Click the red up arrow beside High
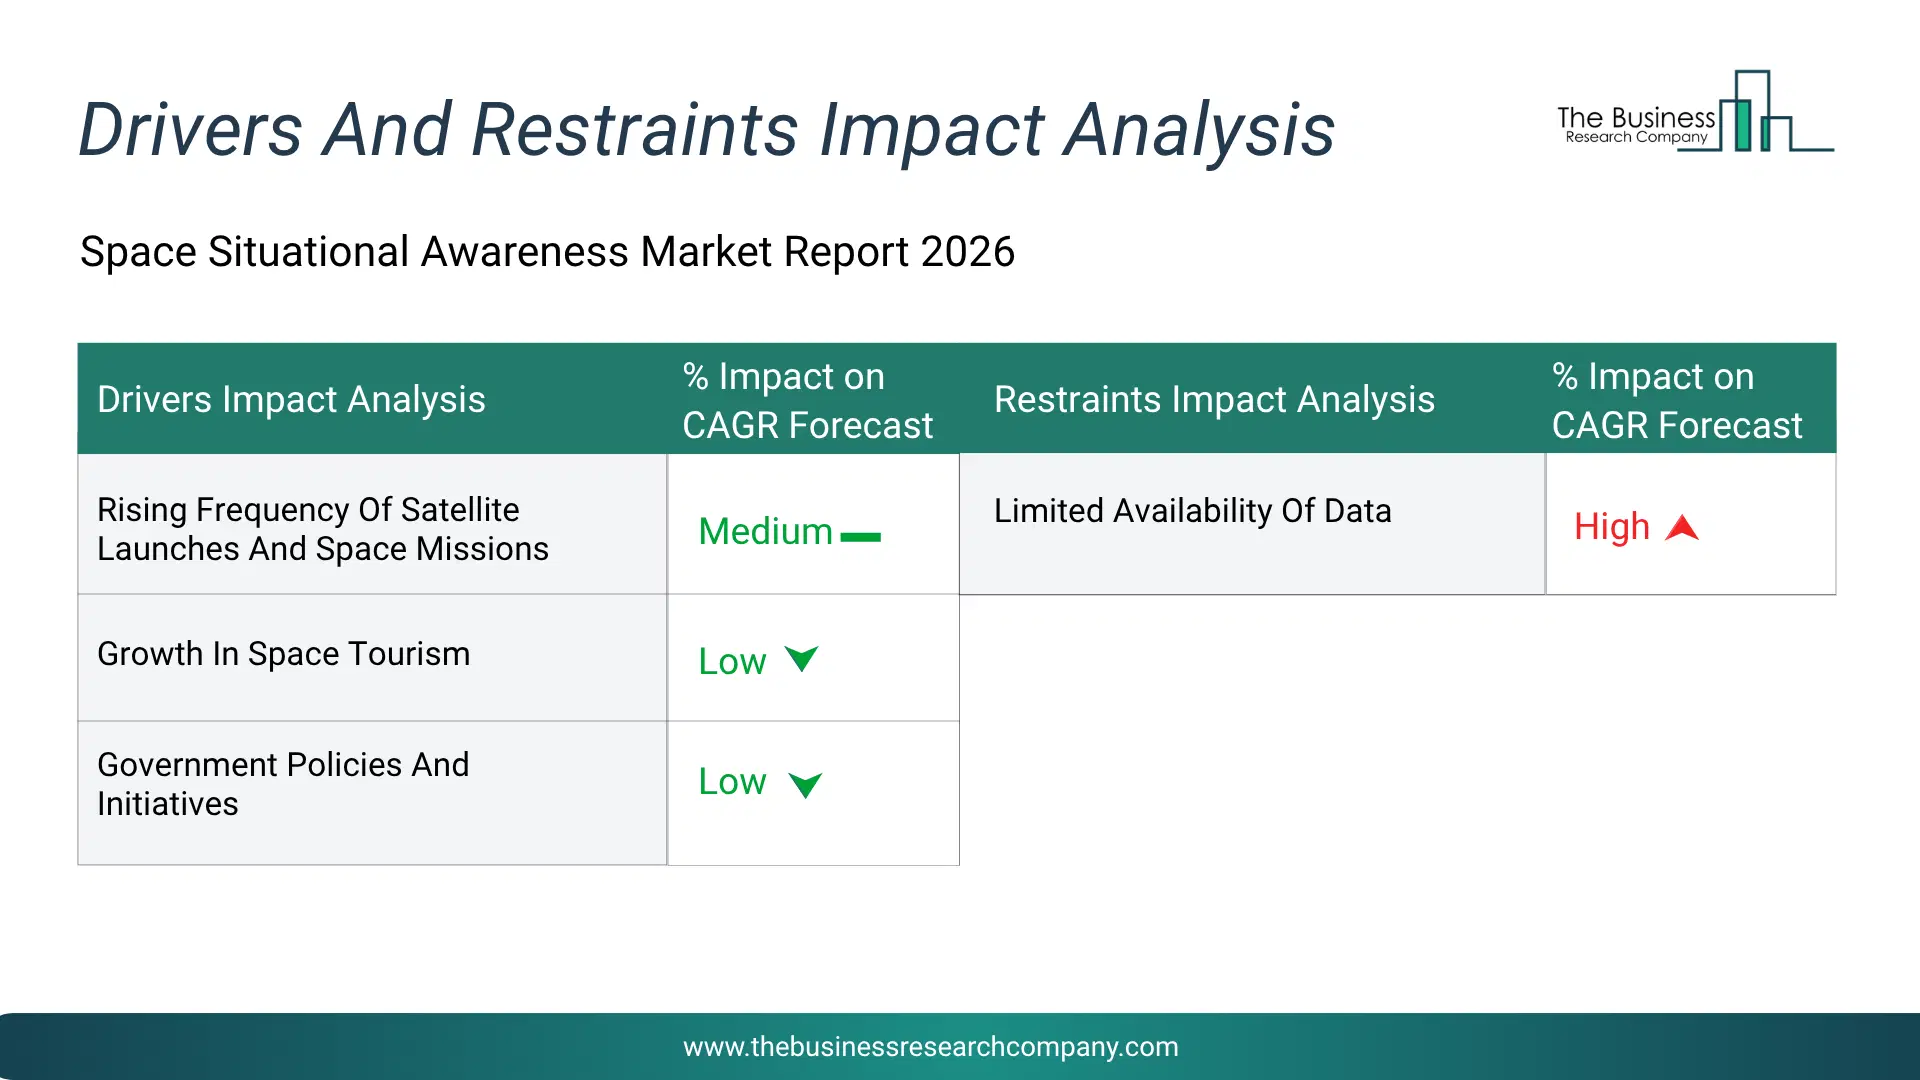 [x=1682, y=527]
